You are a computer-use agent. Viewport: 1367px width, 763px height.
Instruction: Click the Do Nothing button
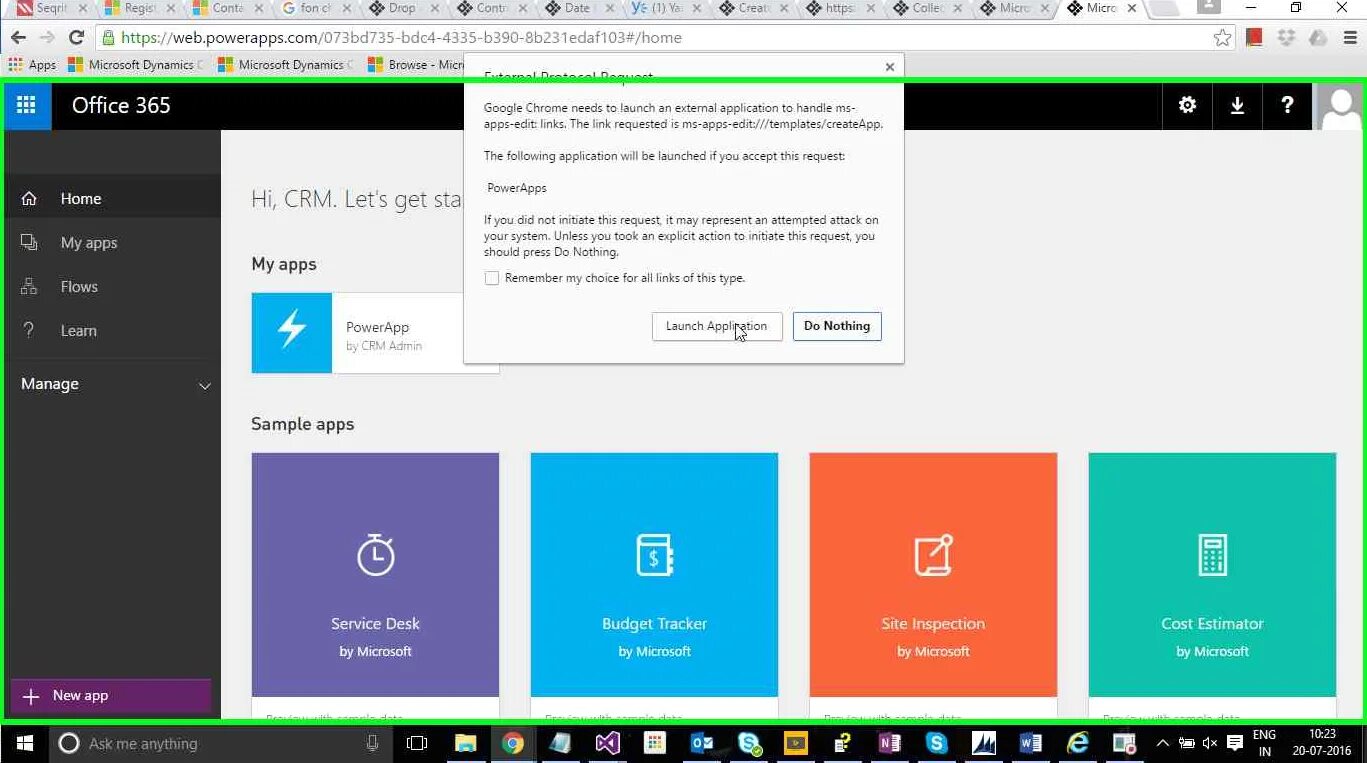(837, 326)
